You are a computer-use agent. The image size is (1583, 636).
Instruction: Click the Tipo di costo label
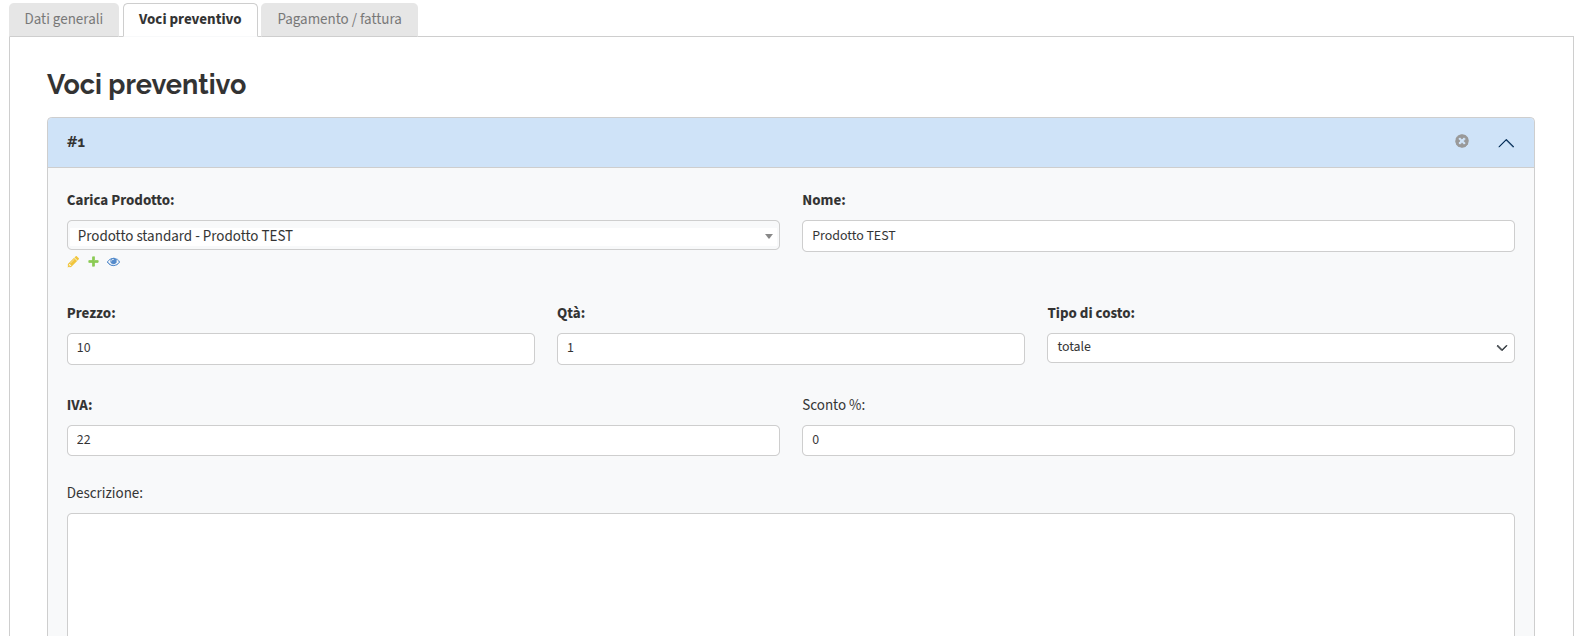1091,313
